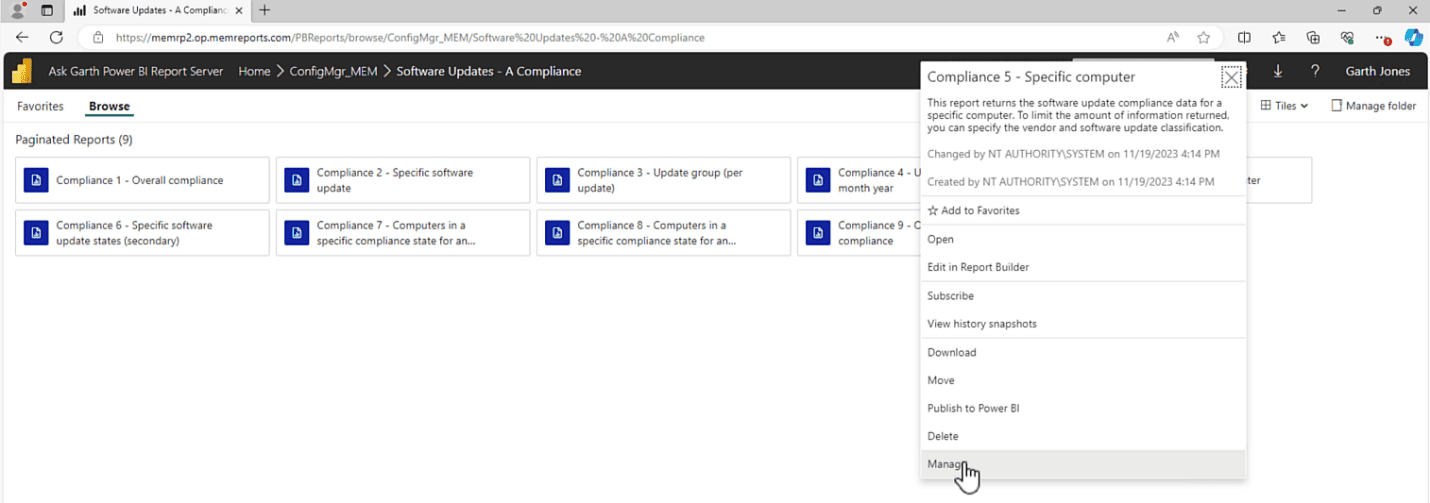
Task: Click the site info lock icon
Action: coord(98,37)
